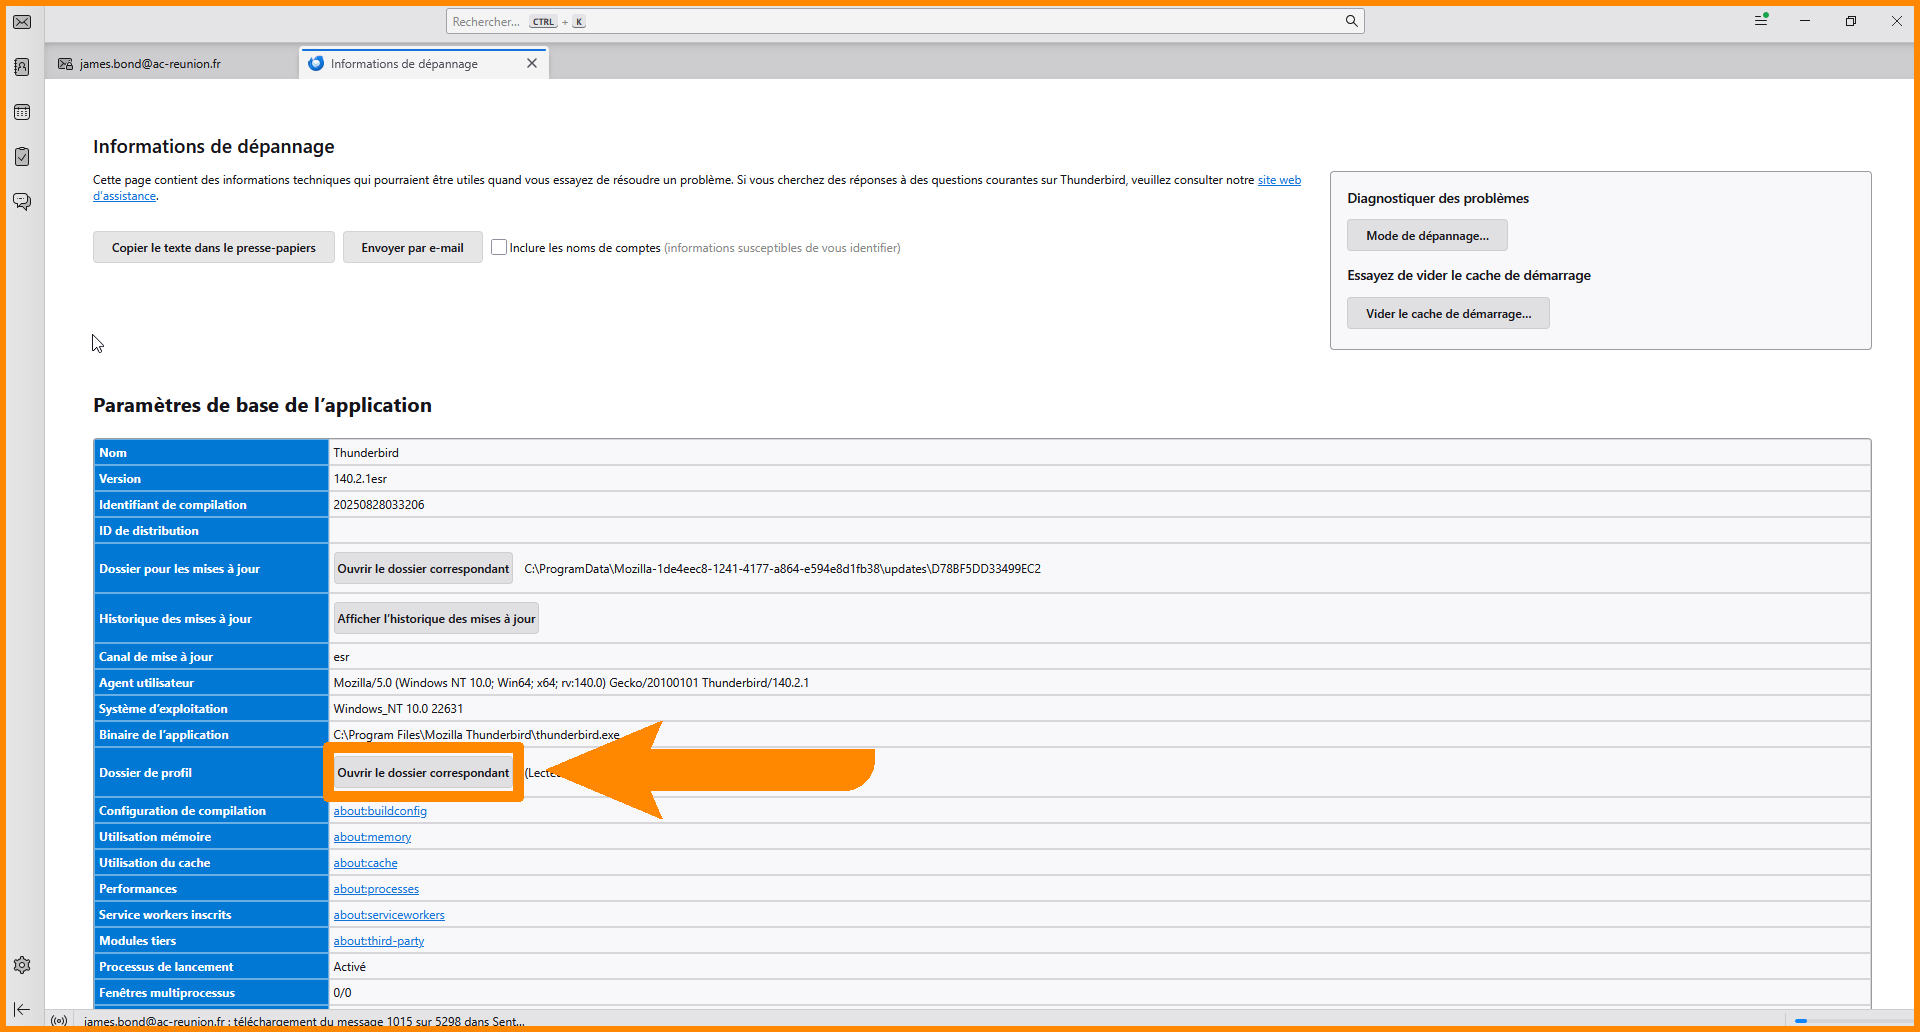Collapse the spaces toolbar arrow icon
1920x1032 pixels.
tap(22, 1009)
